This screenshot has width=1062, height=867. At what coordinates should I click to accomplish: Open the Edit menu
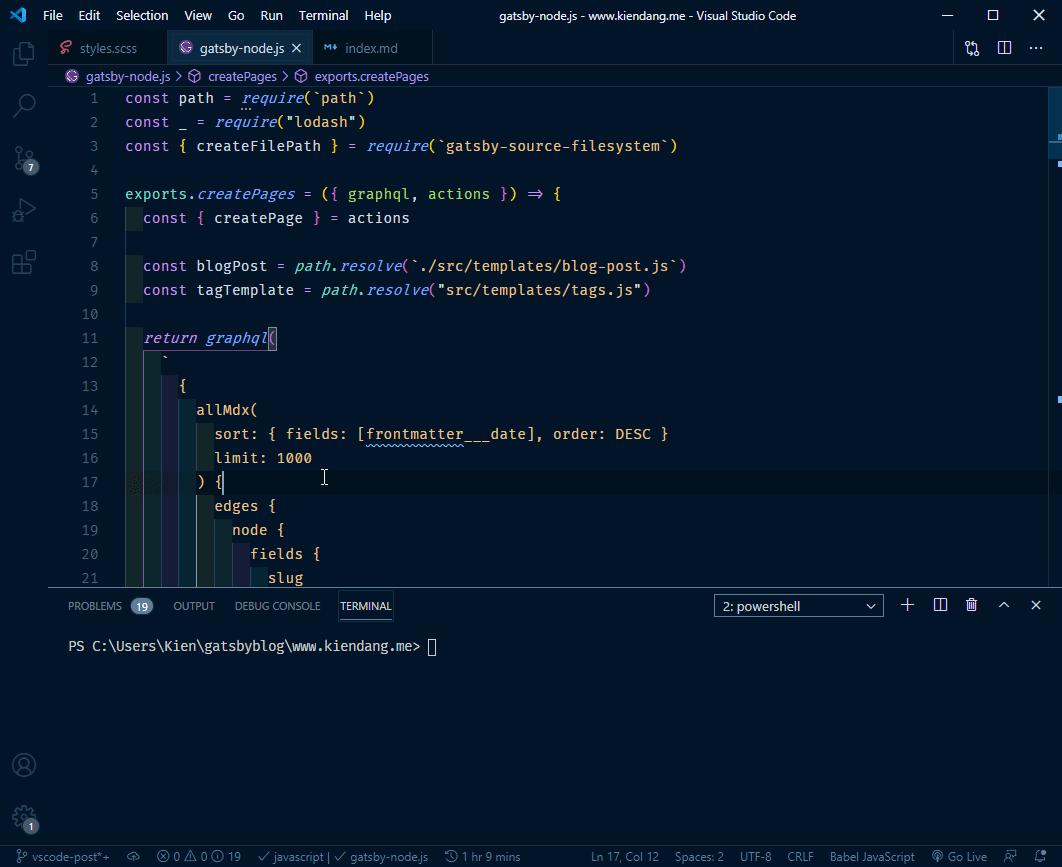coord(89,15)
